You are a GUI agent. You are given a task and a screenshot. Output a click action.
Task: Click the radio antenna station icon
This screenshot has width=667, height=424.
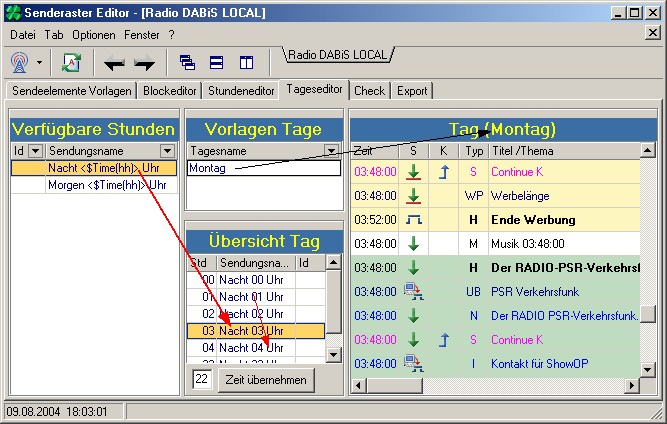tap(20, 62)
